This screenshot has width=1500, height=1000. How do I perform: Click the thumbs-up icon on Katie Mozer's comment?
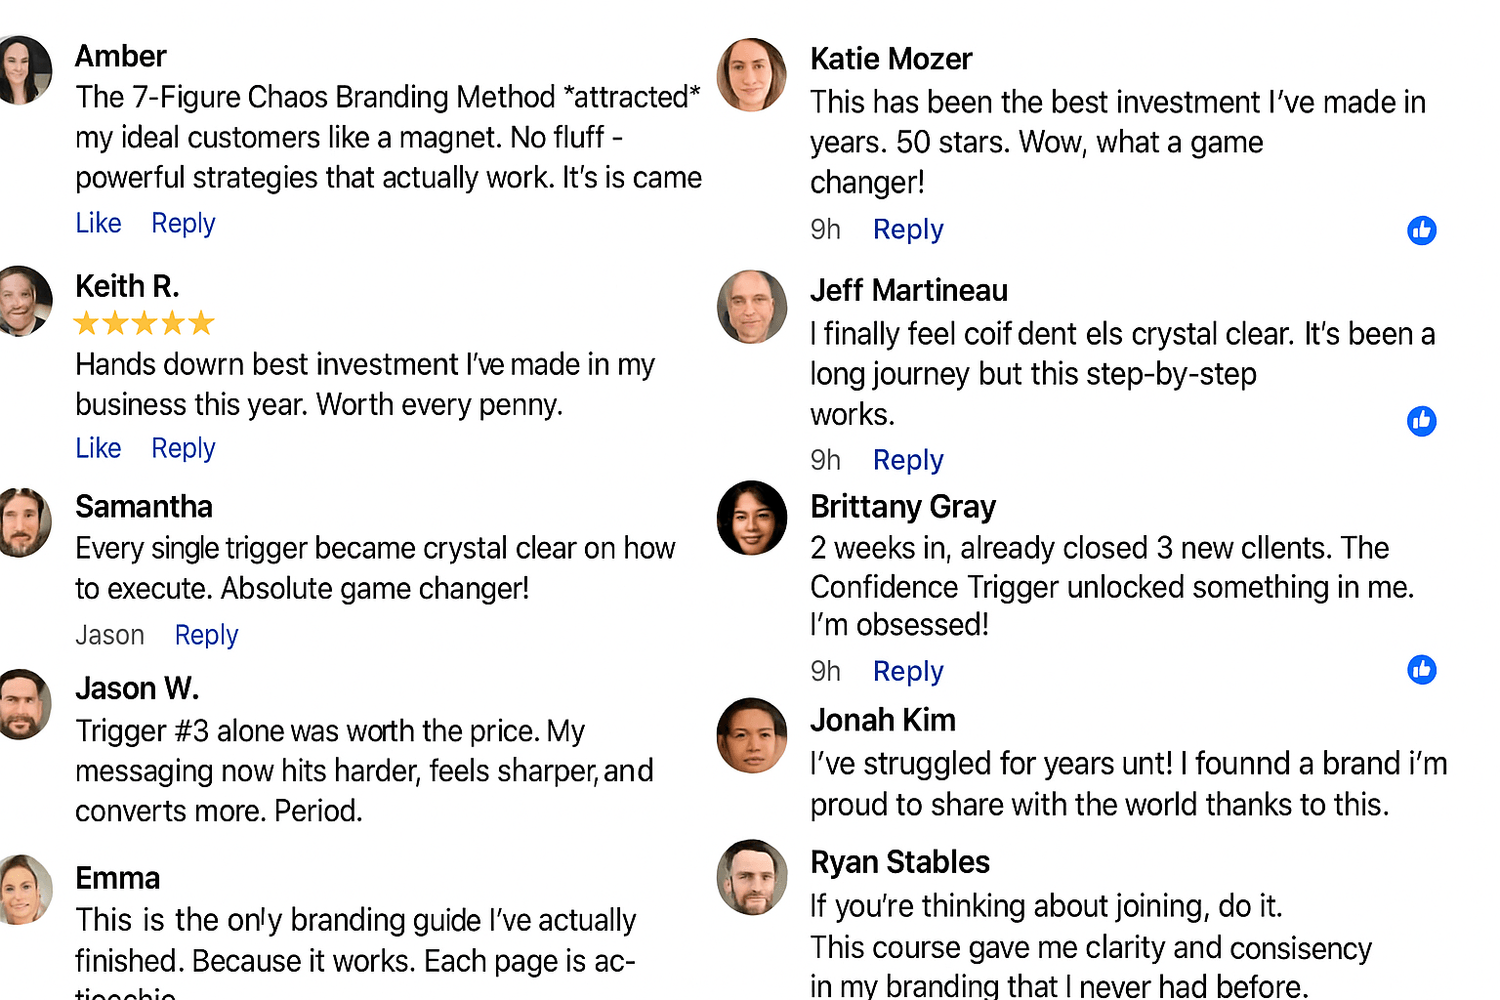(x=1421, y=230)
